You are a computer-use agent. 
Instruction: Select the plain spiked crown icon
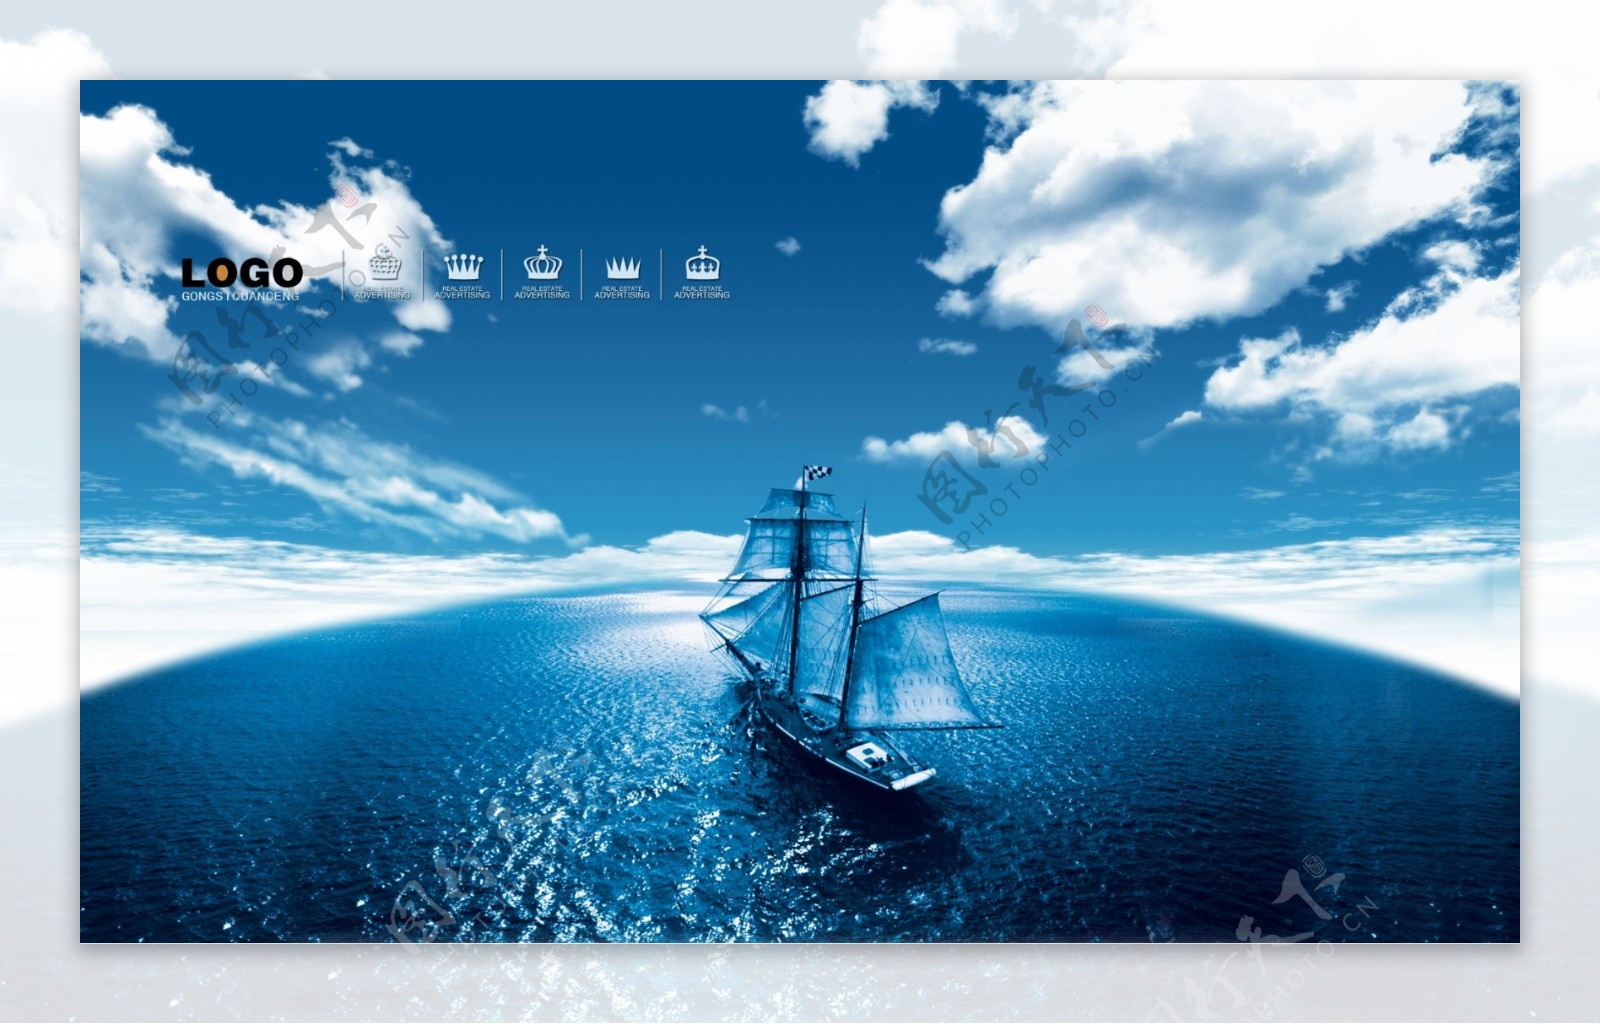(x=622, y=267)
